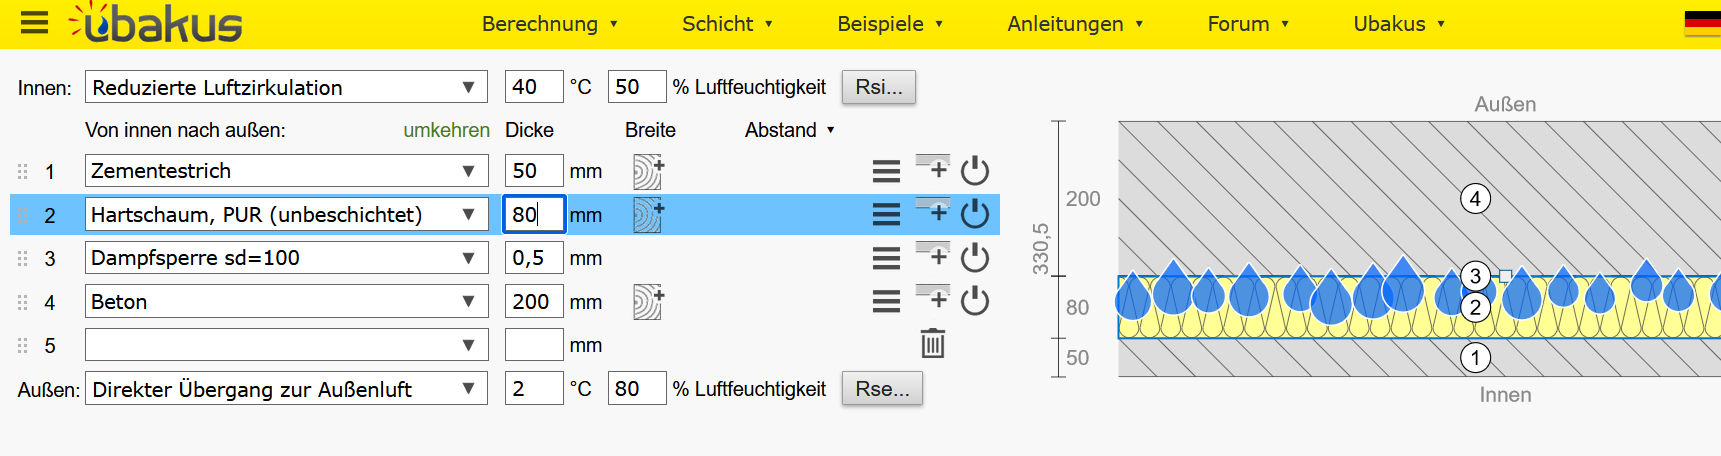Viewport: 1721px width, 456px height.
Task: Click the inside temperature input field
Action: [533, 87]
